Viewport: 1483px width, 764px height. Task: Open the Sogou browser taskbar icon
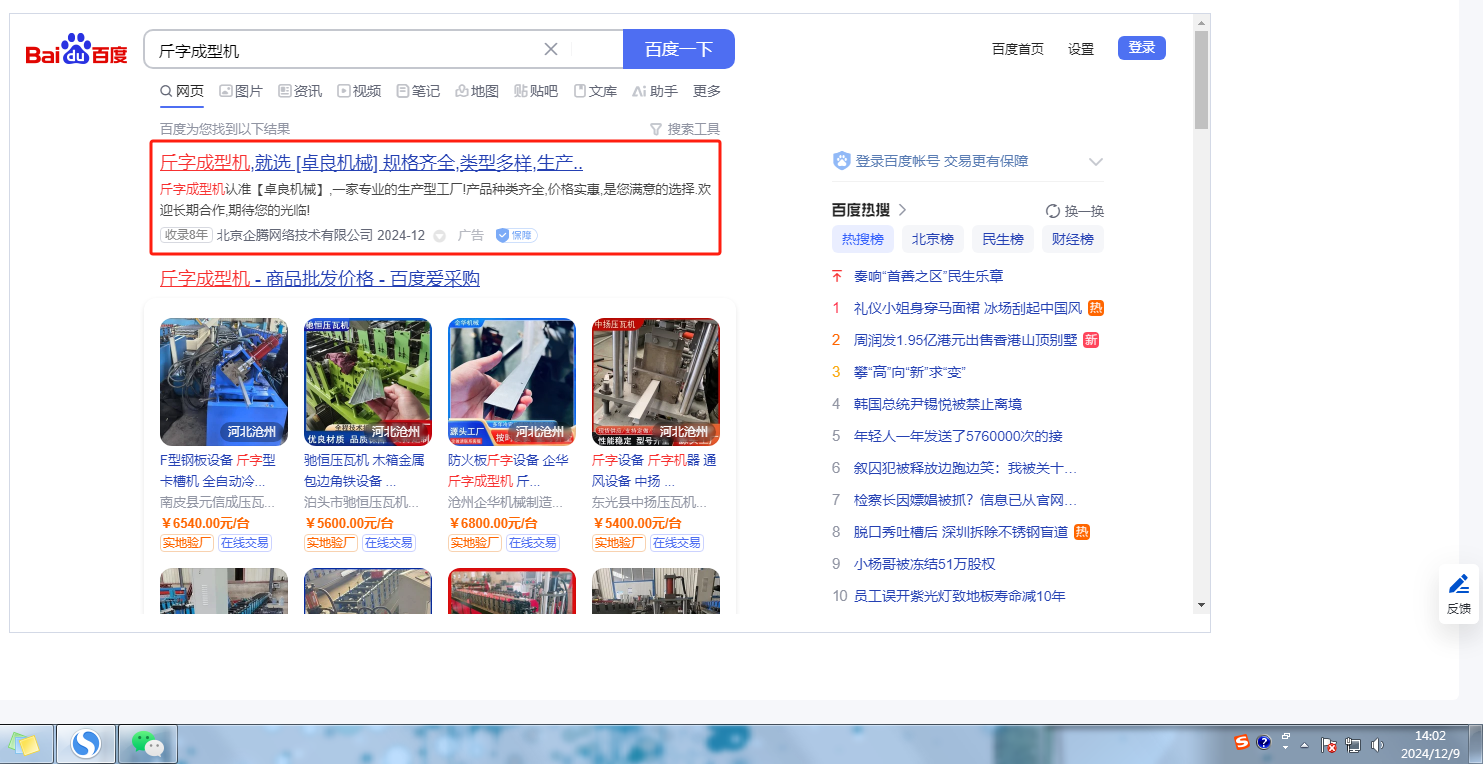pyautogui.click(x=88, y=744)
